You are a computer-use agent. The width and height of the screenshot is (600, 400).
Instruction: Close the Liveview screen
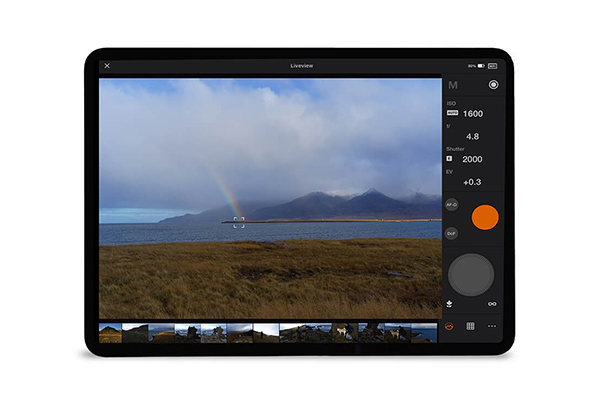pyautogui.click(x=107, y=66)
